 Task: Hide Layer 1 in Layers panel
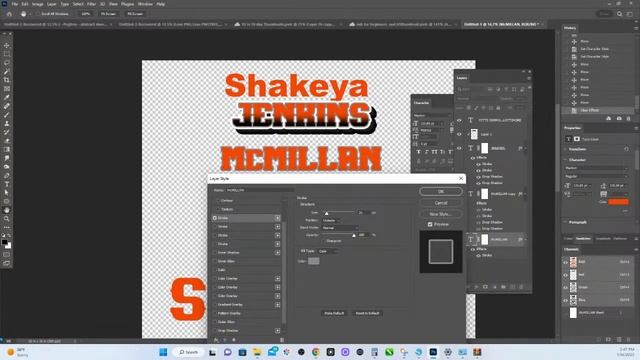tap(459, 134)
